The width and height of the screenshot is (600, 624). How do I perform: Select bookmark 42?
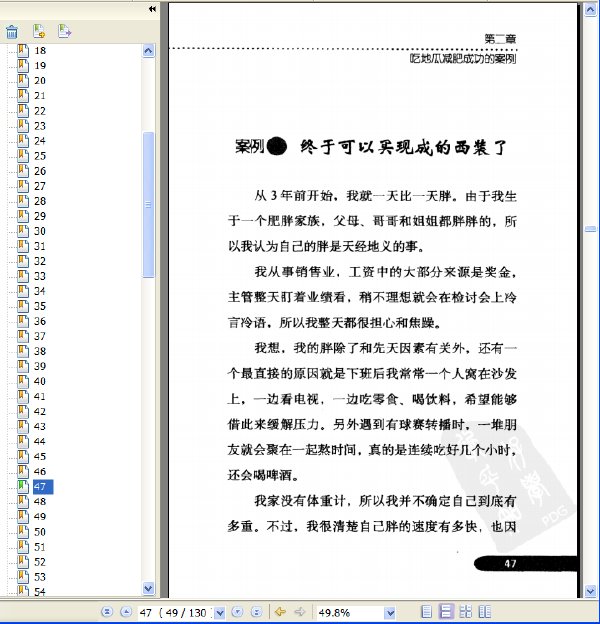point(40,411)
